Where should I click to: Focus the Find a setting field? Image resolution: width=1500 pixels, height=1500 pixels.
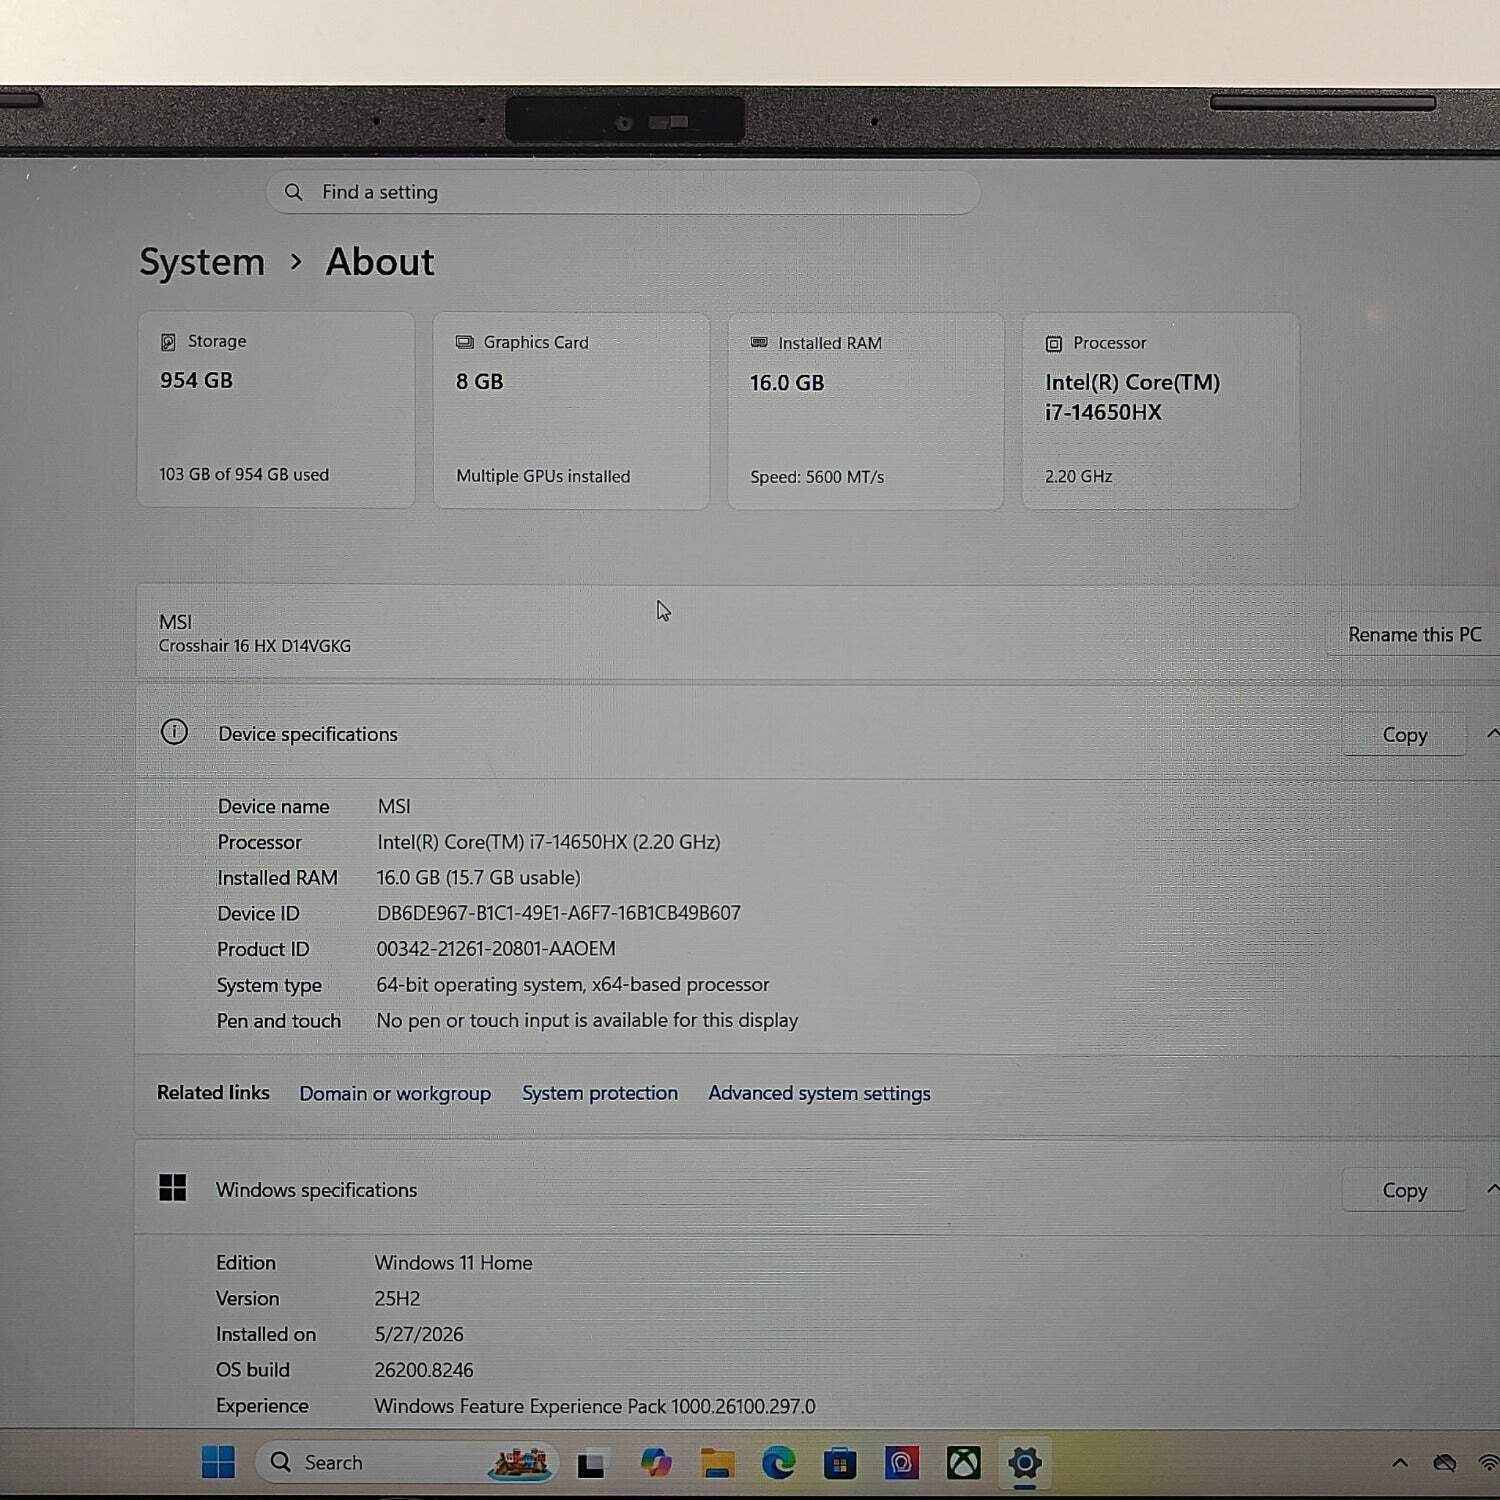[x=623, y=192]
